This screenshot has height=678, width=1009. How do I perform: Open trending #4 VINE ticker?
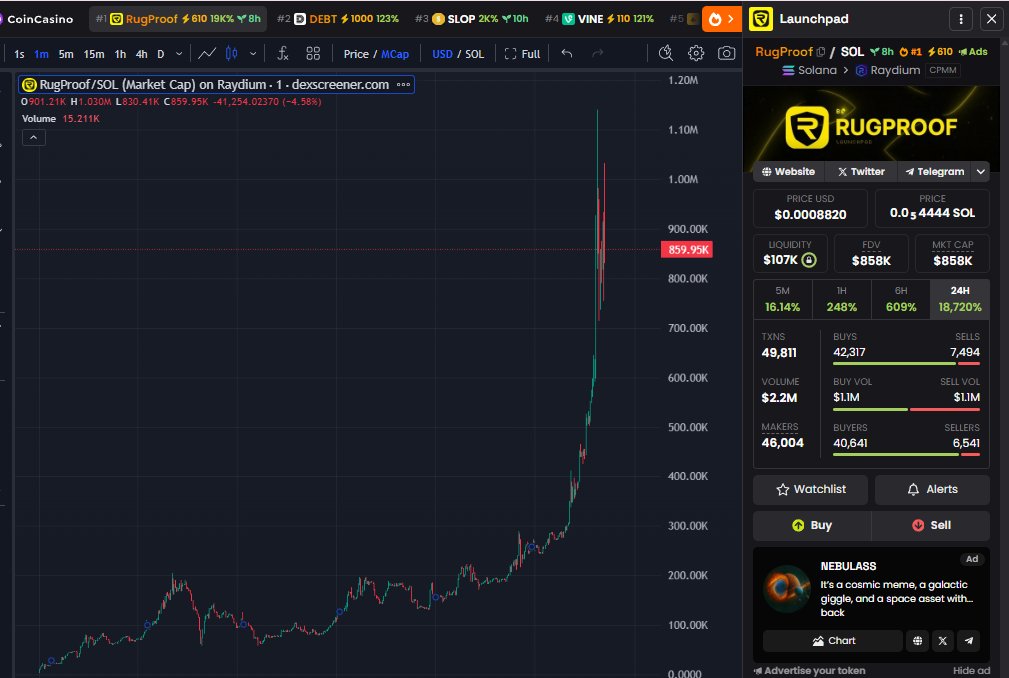[x=599, y=19]
